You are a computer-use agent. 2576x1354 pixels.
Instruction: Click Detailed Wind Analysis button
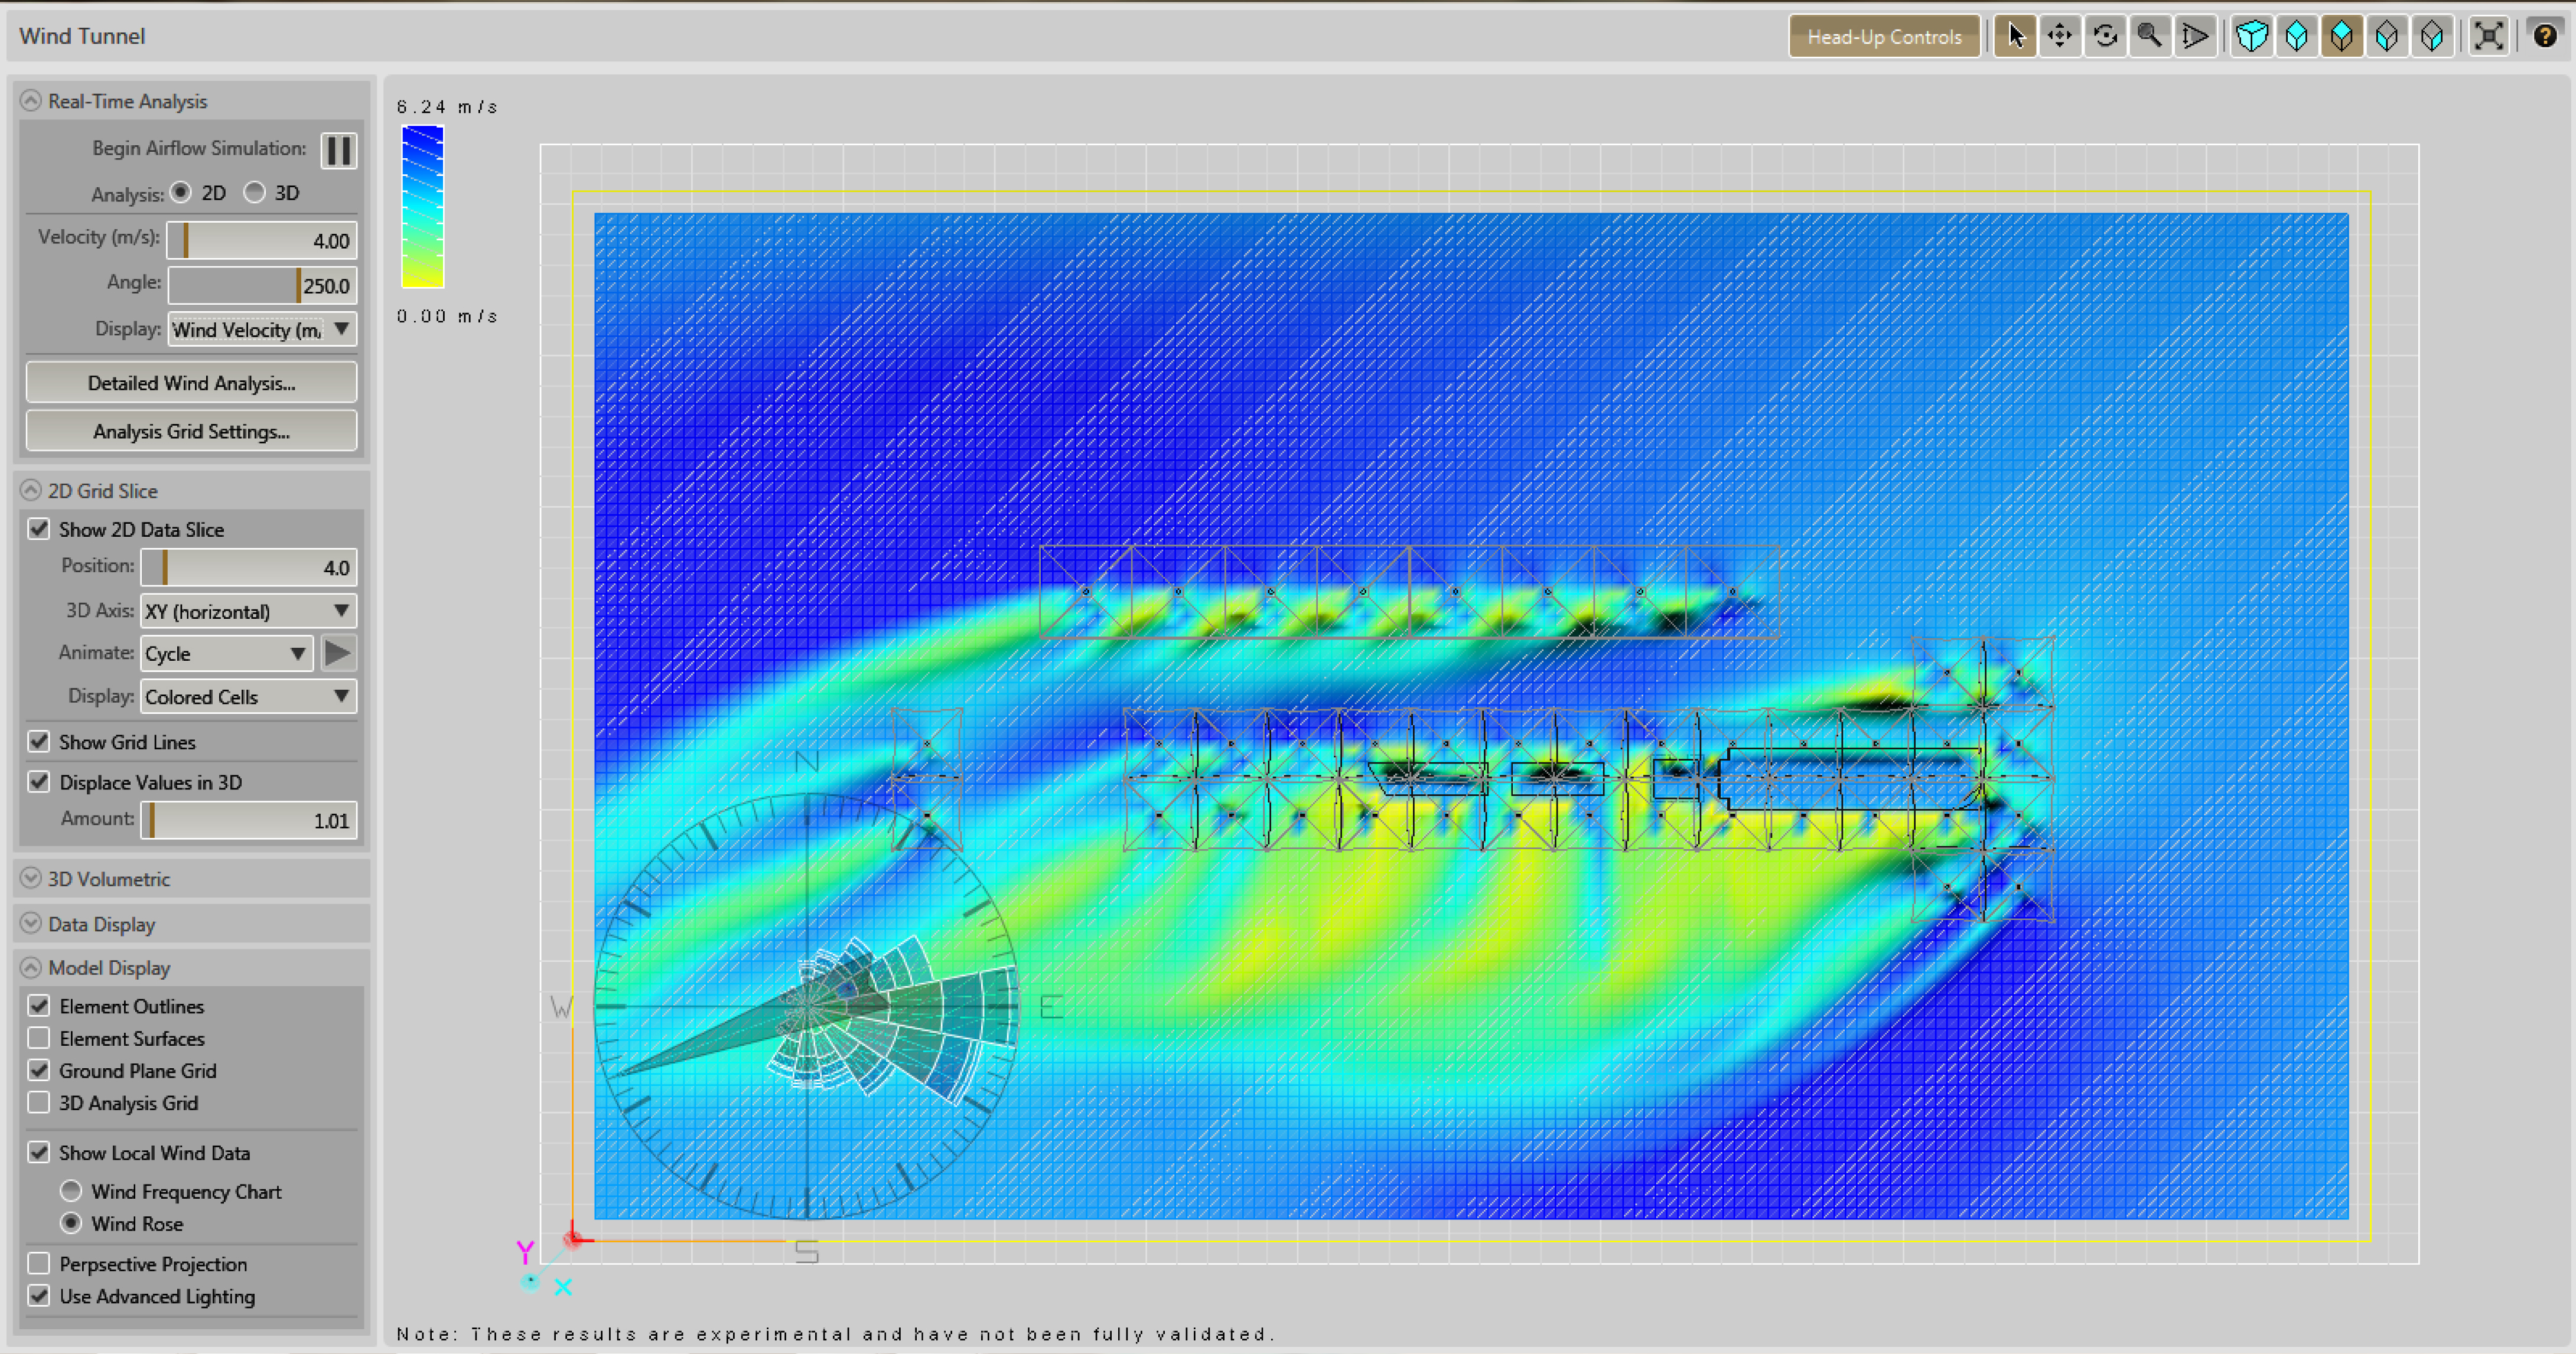click(191, 383)
